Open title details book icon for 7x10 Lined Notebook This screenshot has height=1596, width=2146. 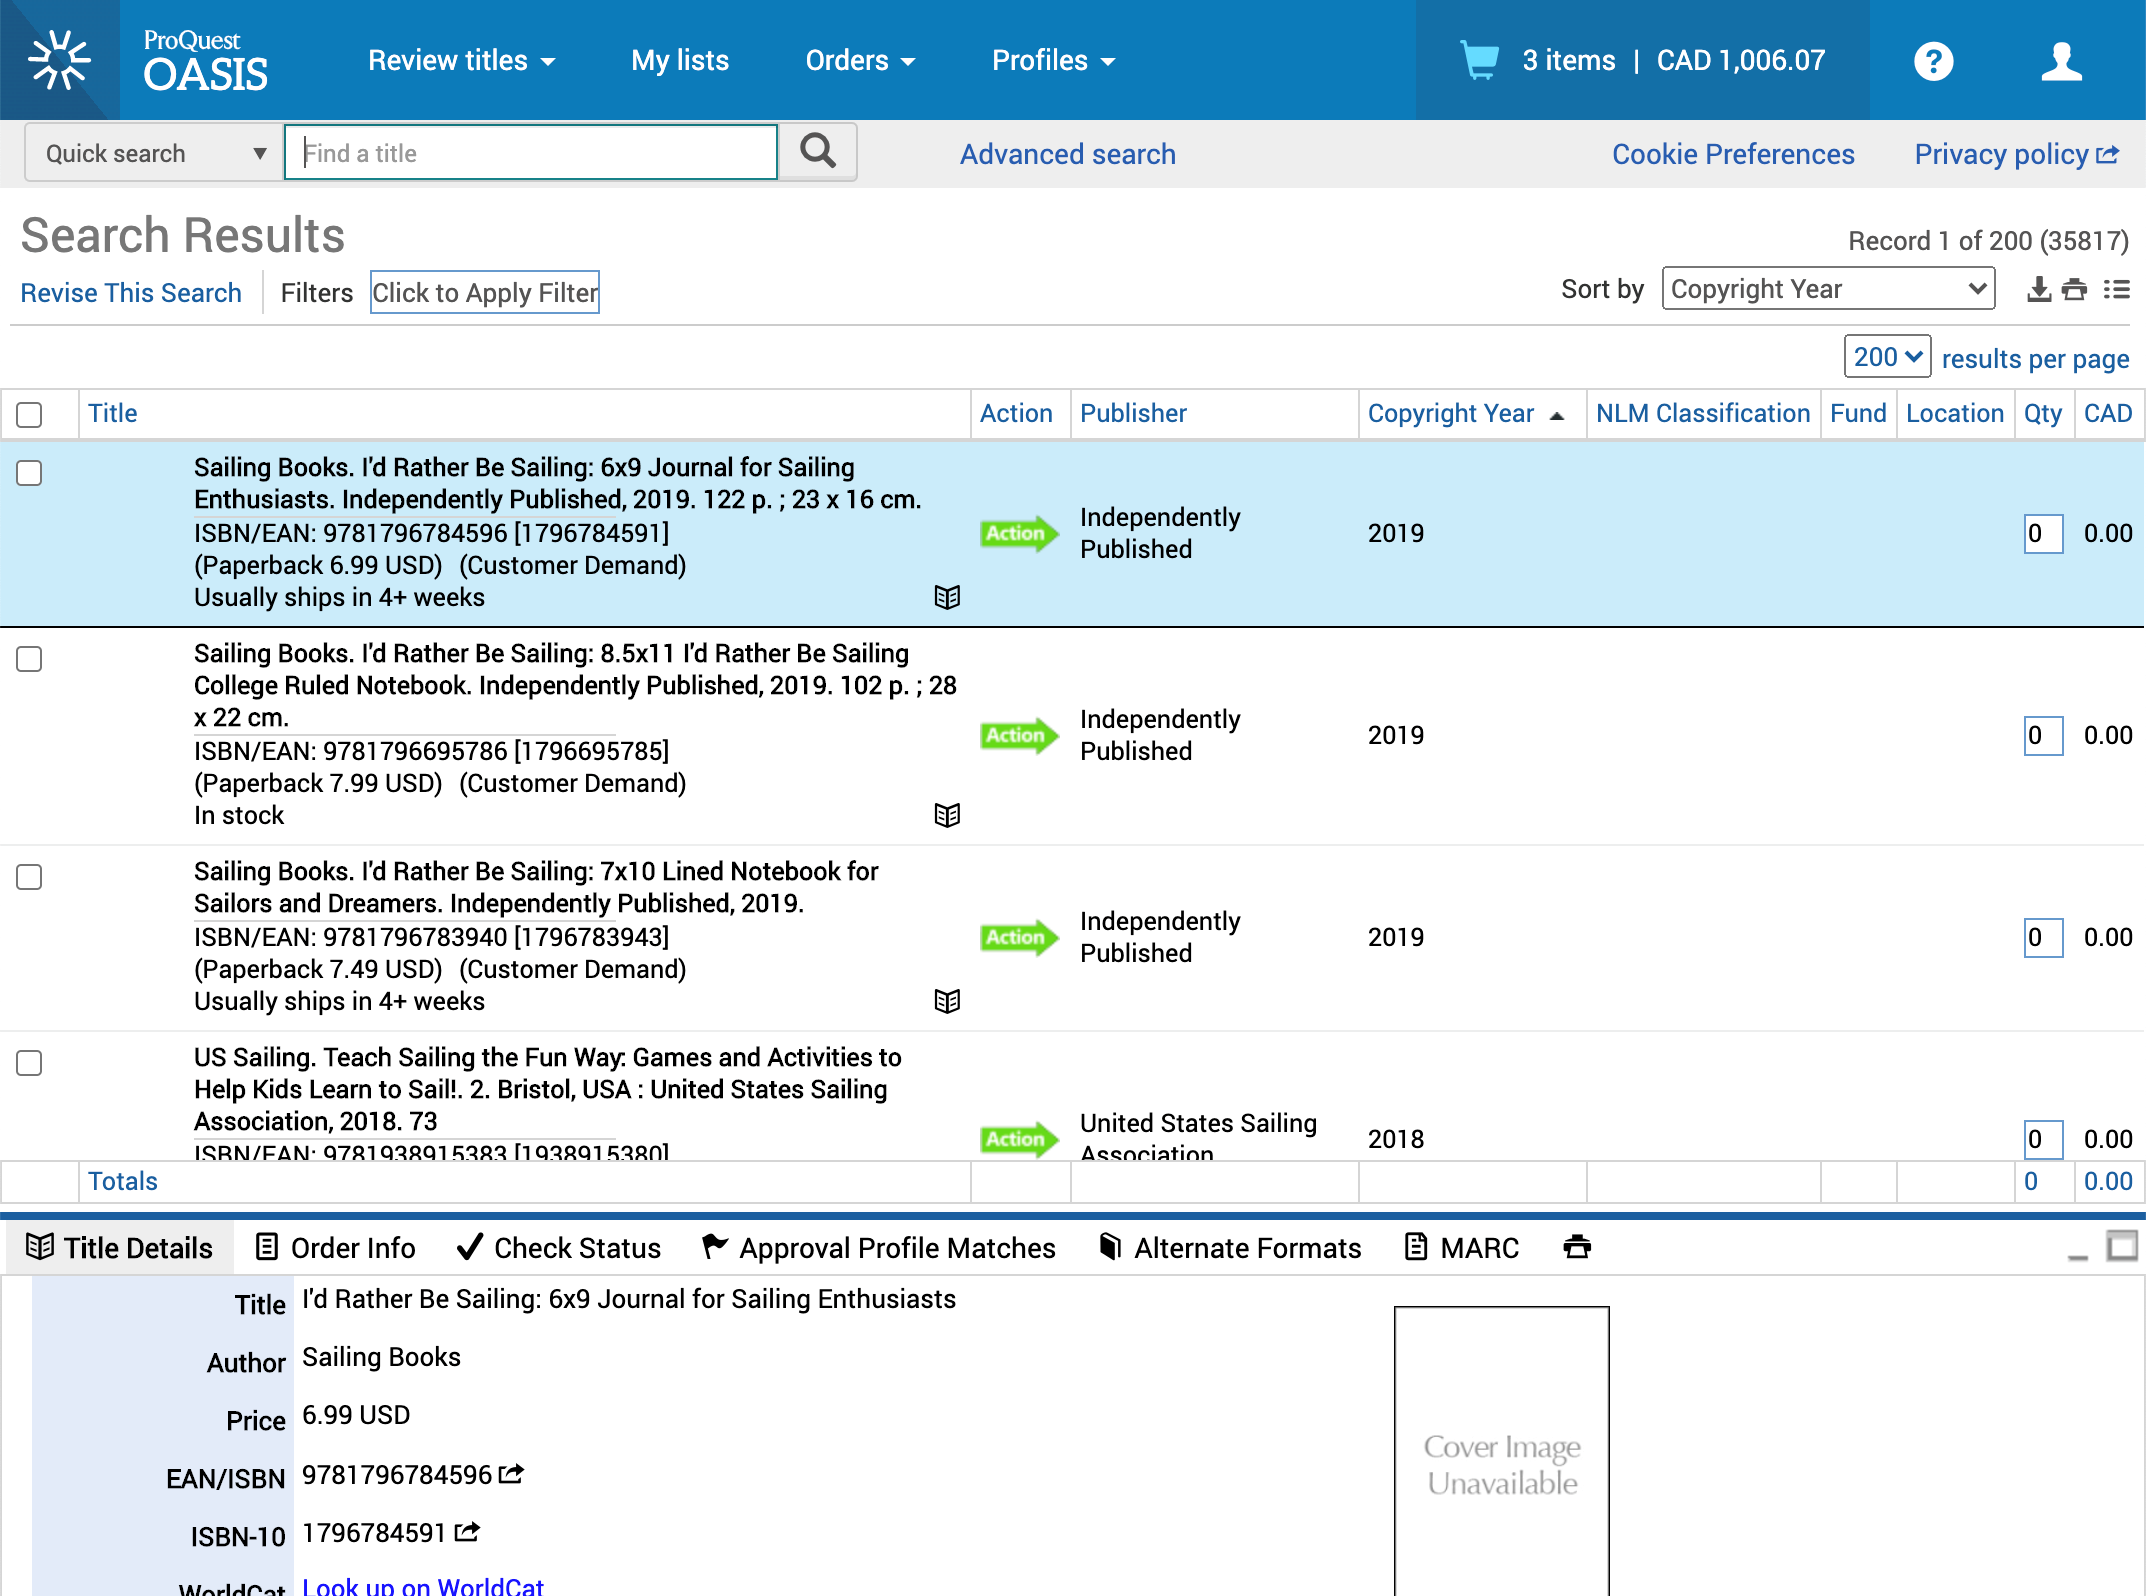coord(947,1001)
